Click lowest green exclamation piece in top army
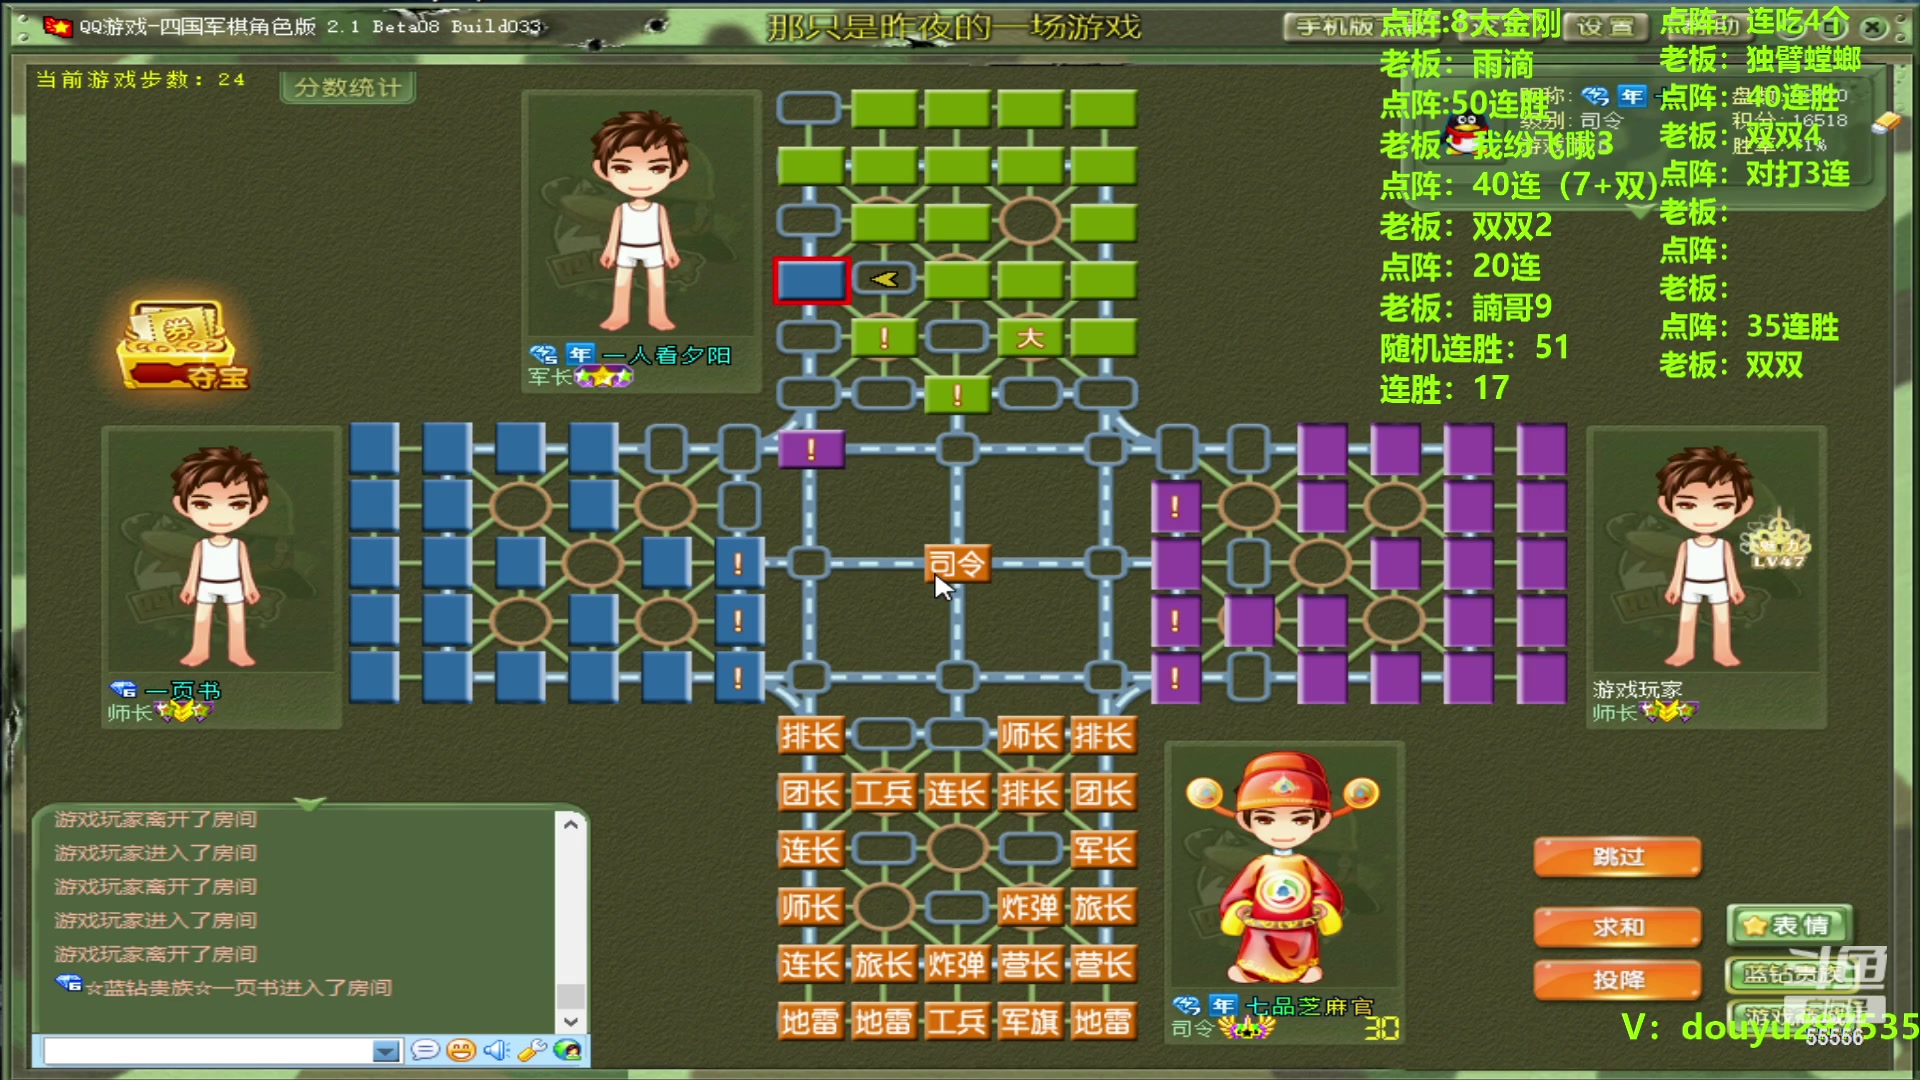This screenshot has height=1080, width=1920. coord(957,395)
